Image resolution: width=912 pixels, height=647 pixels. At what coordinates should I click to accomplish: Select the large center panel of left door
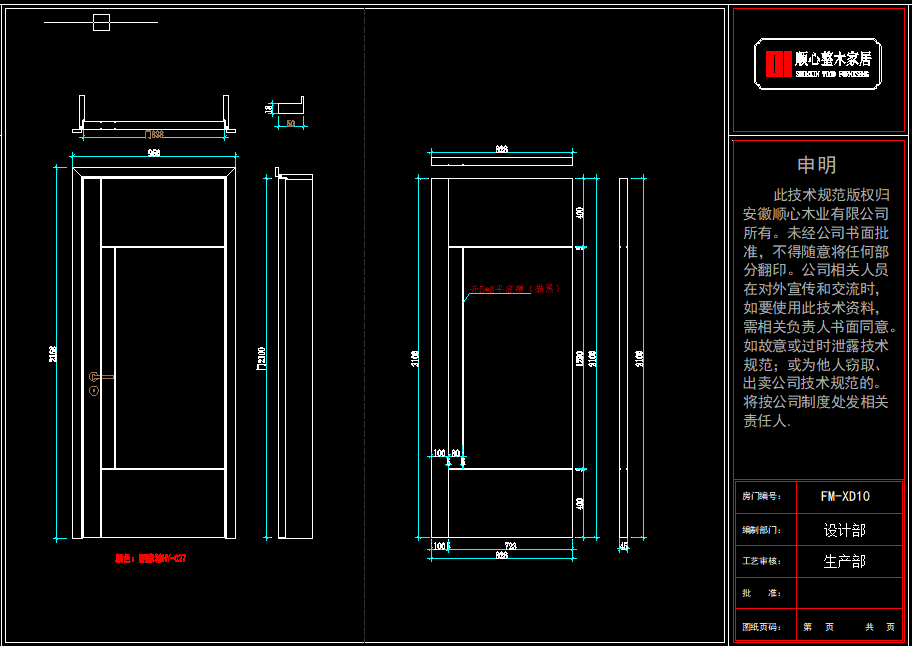tap(170, 358)
